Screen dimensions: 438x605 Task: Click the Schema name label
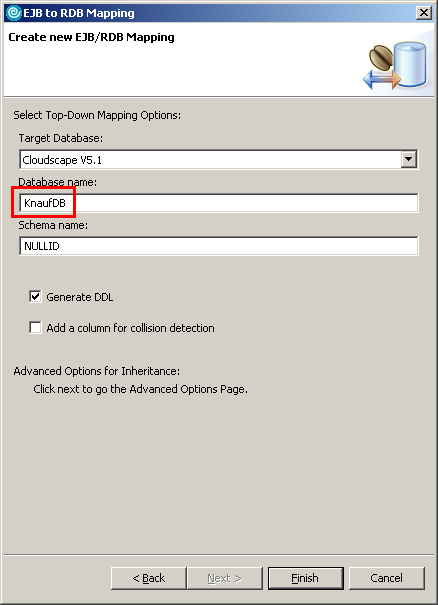click(53, 225)
